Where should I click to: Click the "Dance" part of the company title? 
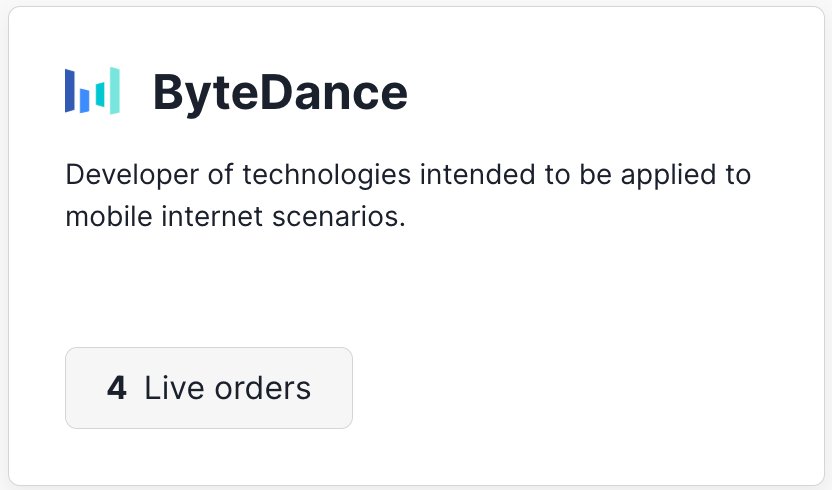[331, 93]
